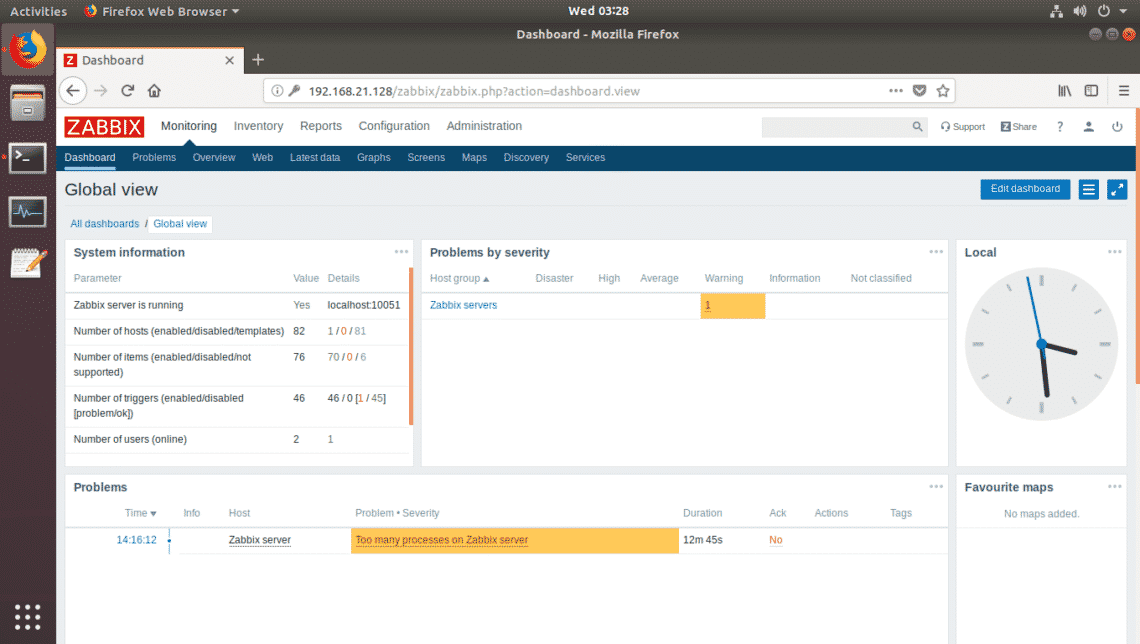This screenshot has width=1140, height=644.
Task: Open the page actions three-dot menu in URL bar
Action: (x=896, y=91)
